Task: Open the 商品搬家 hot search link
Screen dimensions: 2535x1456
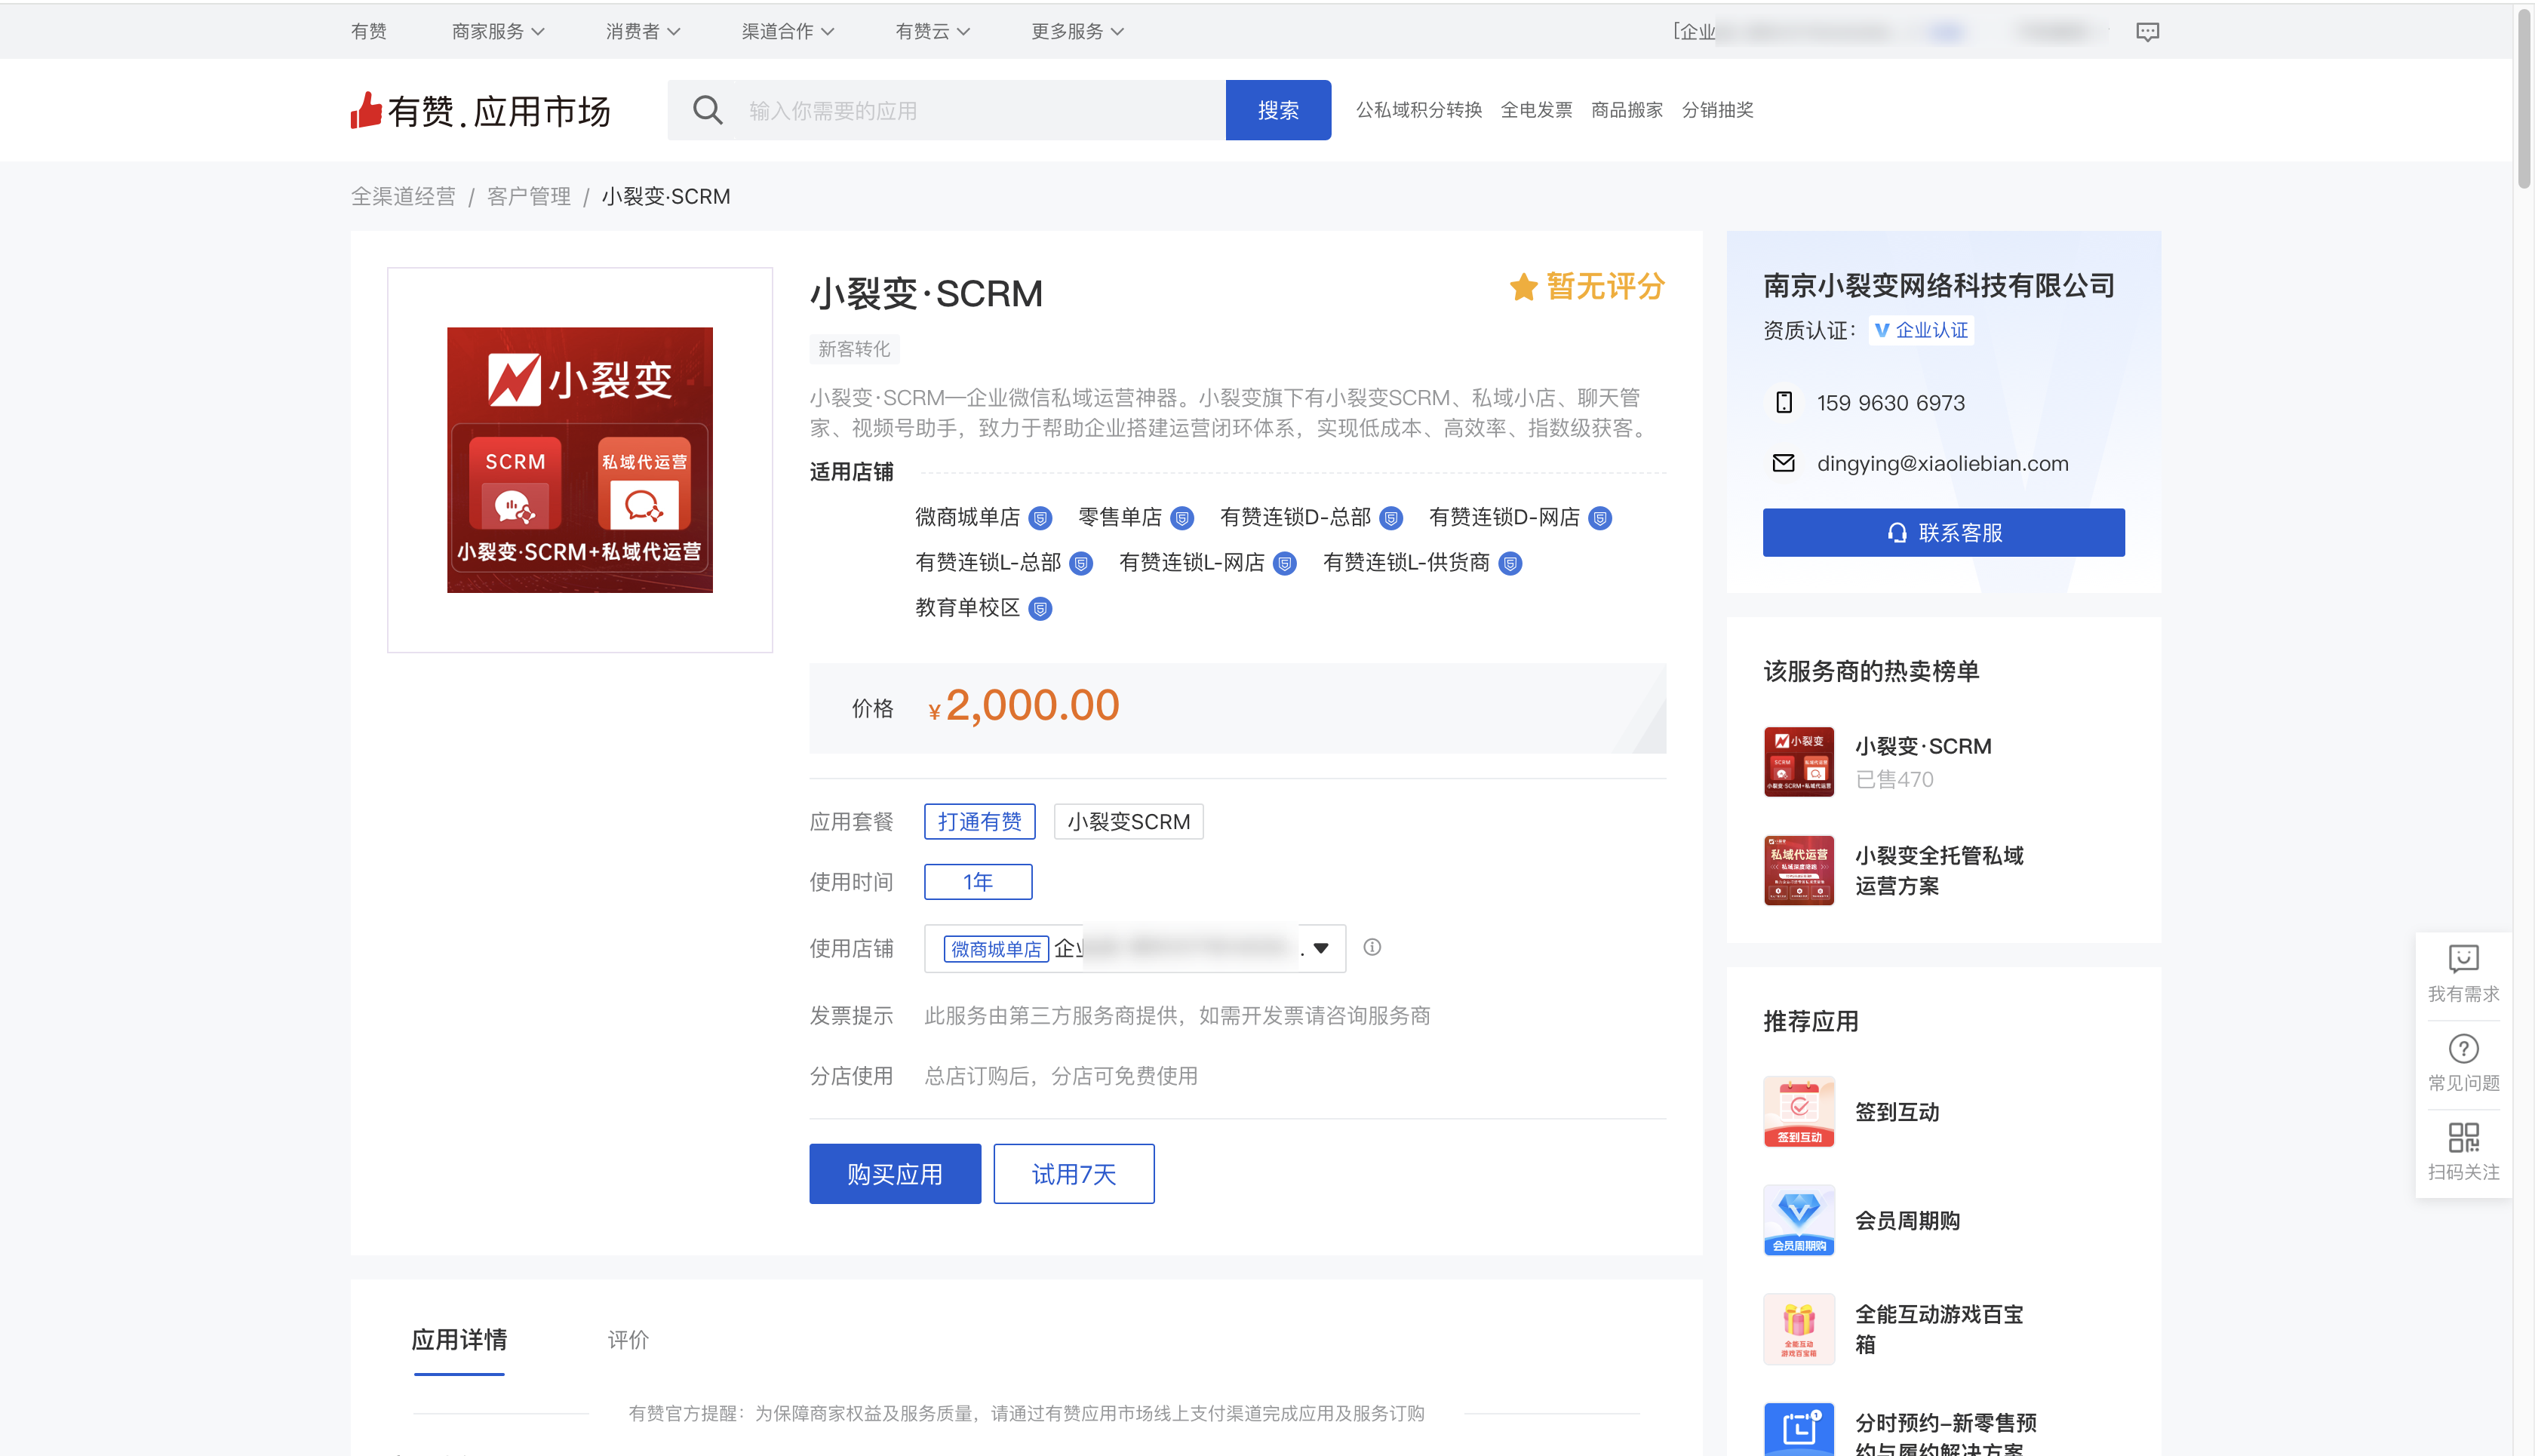Action: [1626, 110]
